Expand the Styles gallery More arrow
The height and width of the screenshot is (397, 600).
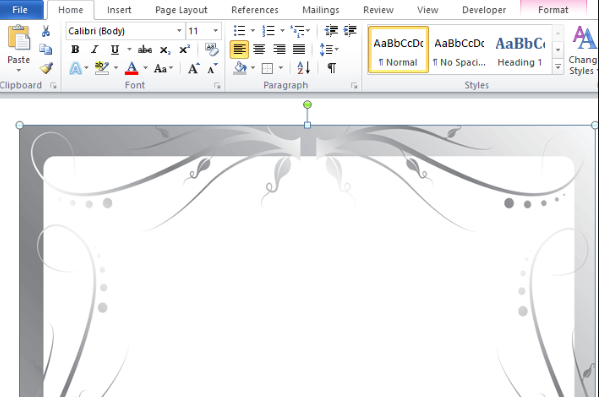coord(558,67)
